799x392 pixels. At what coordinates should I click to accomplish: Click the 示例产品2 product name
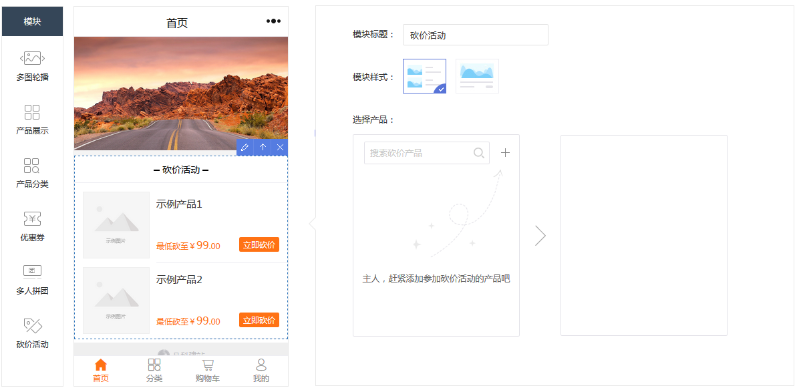tap(179, 280)
